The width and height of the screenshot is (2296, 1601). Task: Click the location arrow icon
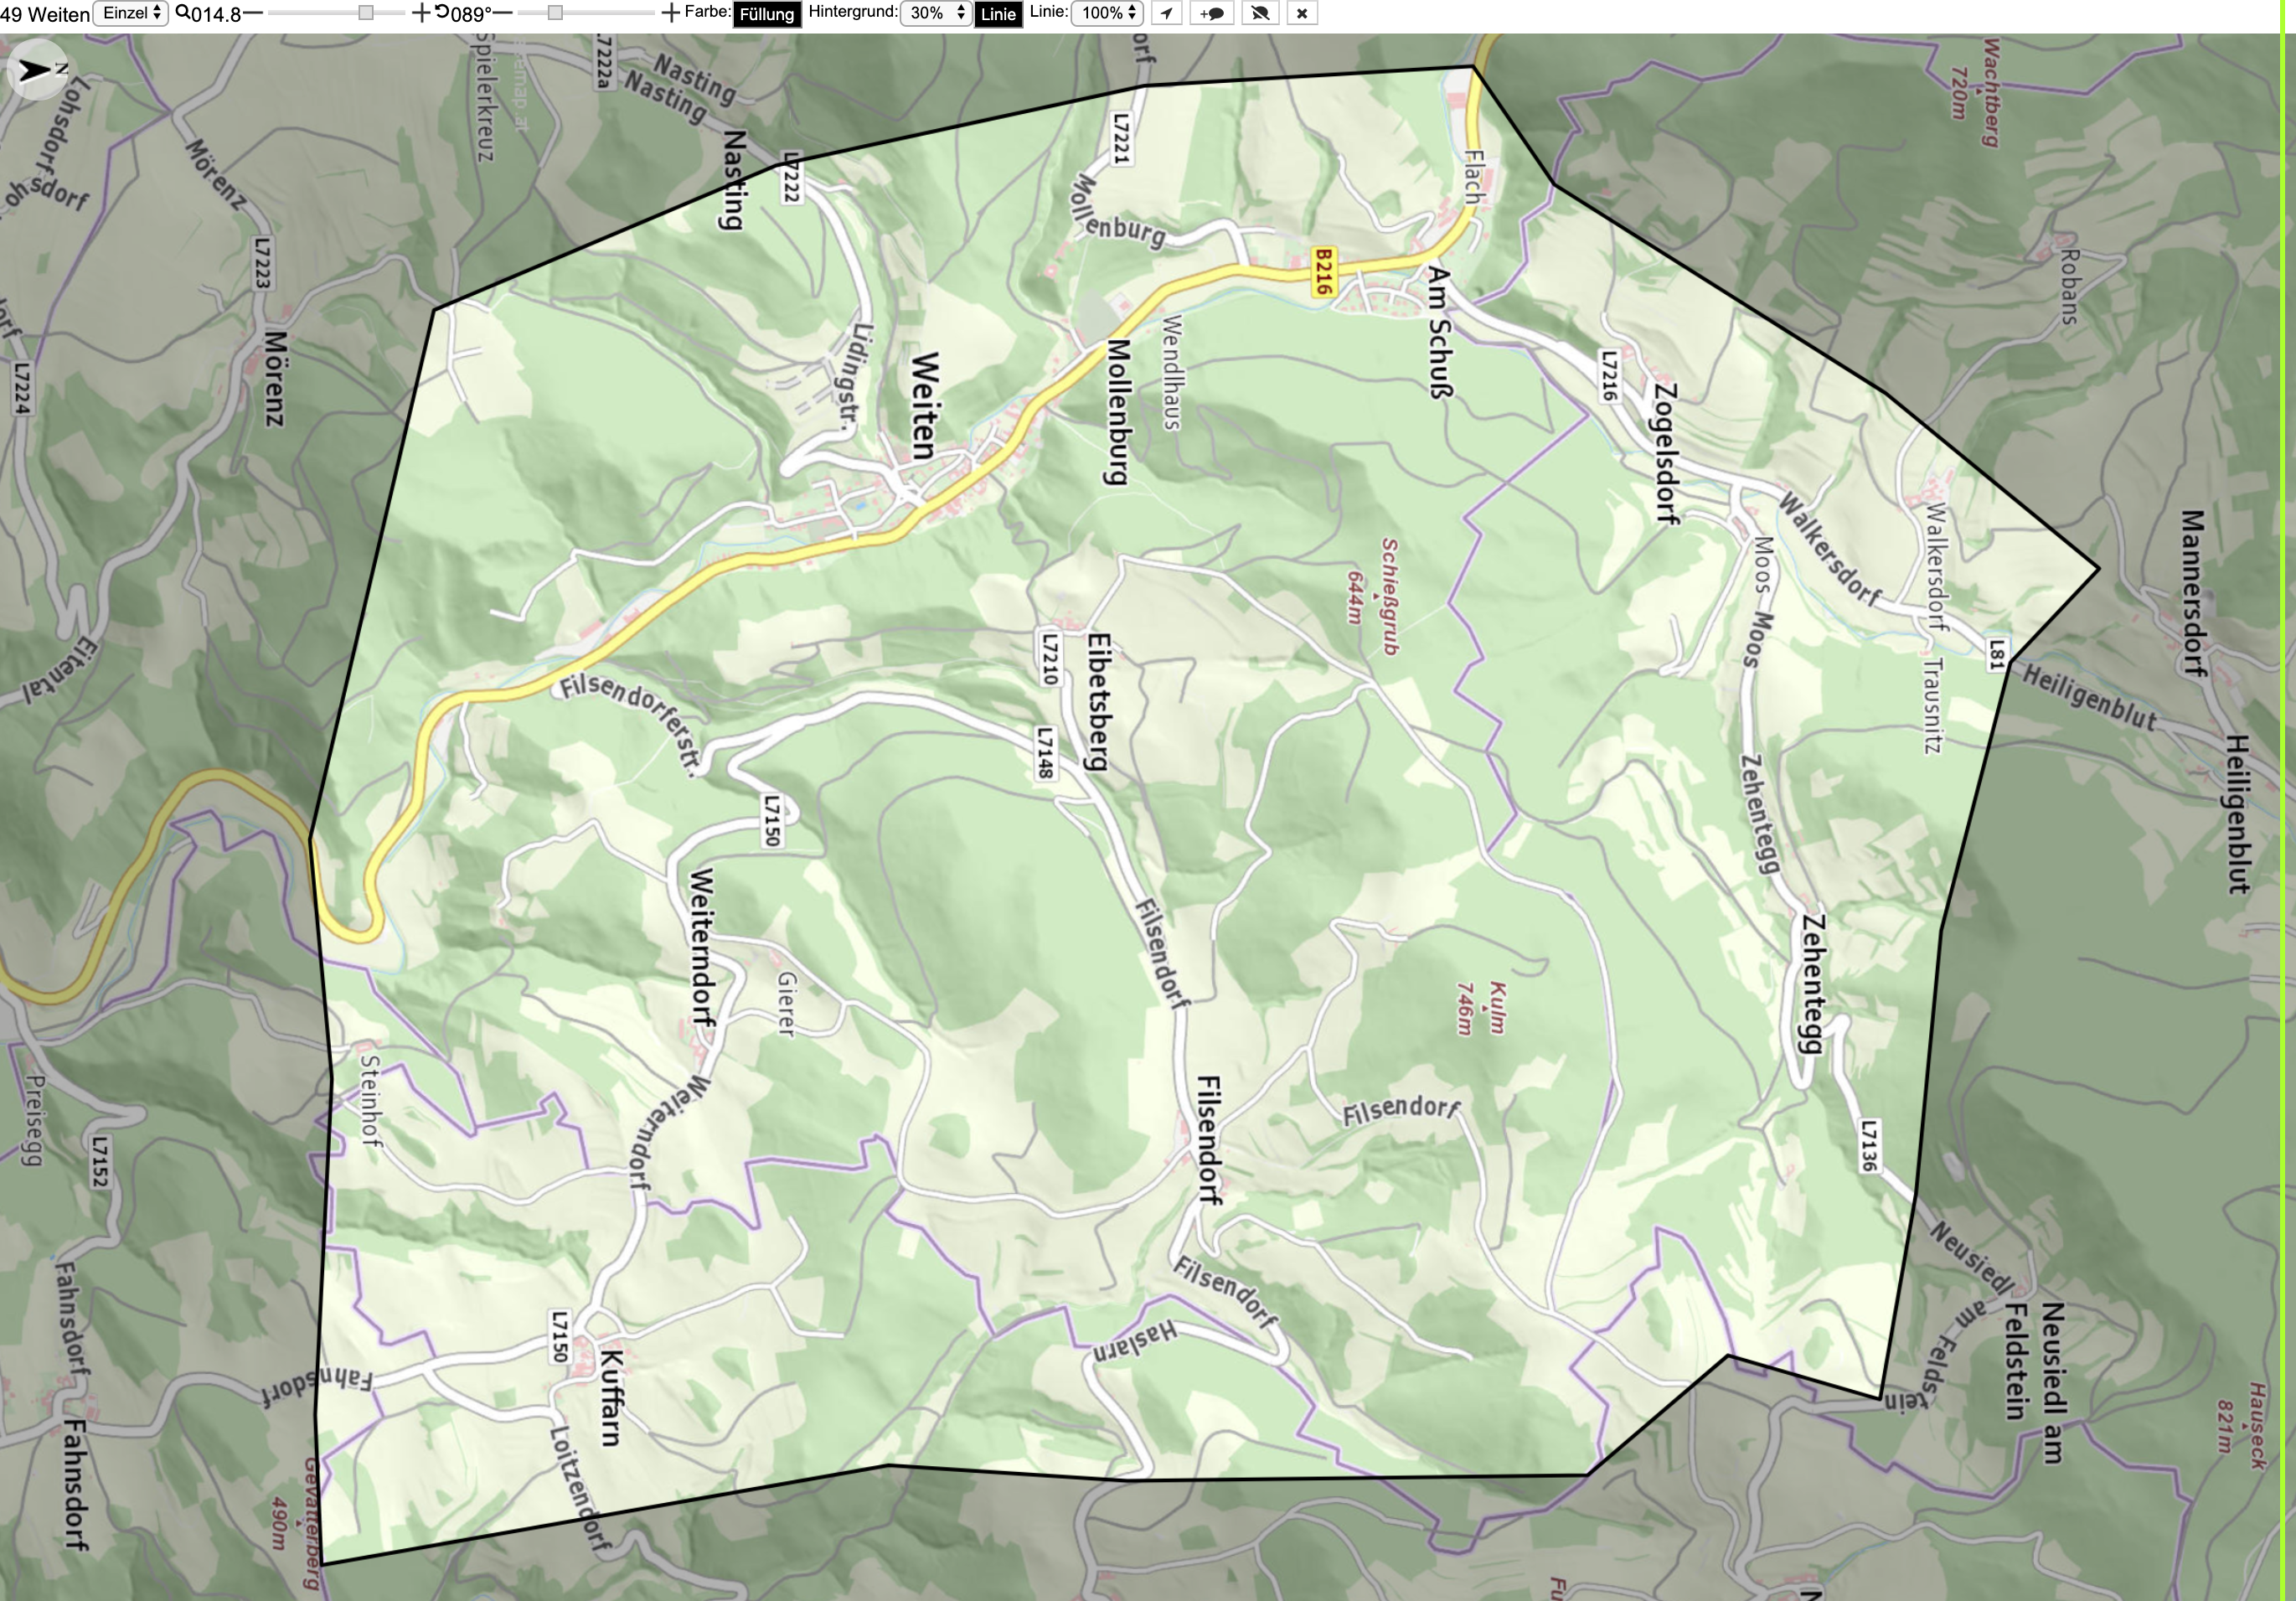pos(1166,13)
